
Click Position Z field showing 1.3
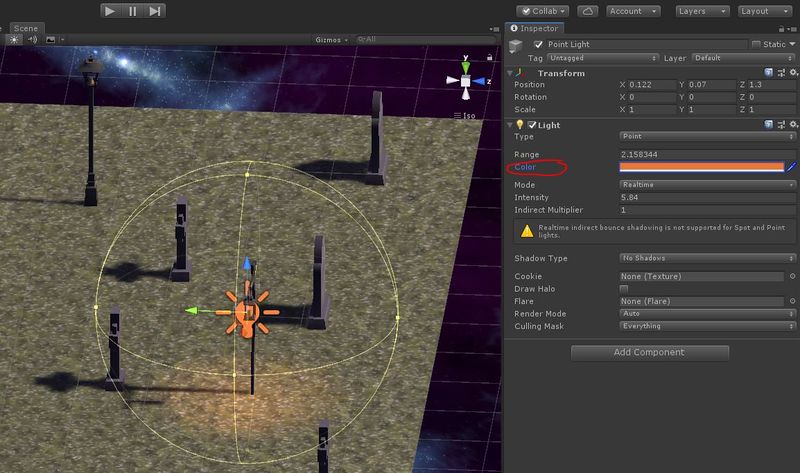771,85
